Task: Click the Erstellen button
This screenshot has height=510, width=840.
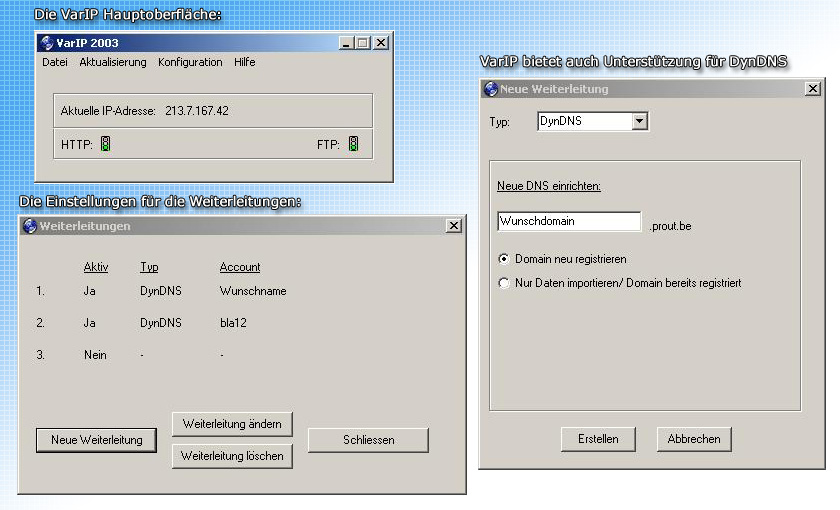Action: tap(598, 439)
